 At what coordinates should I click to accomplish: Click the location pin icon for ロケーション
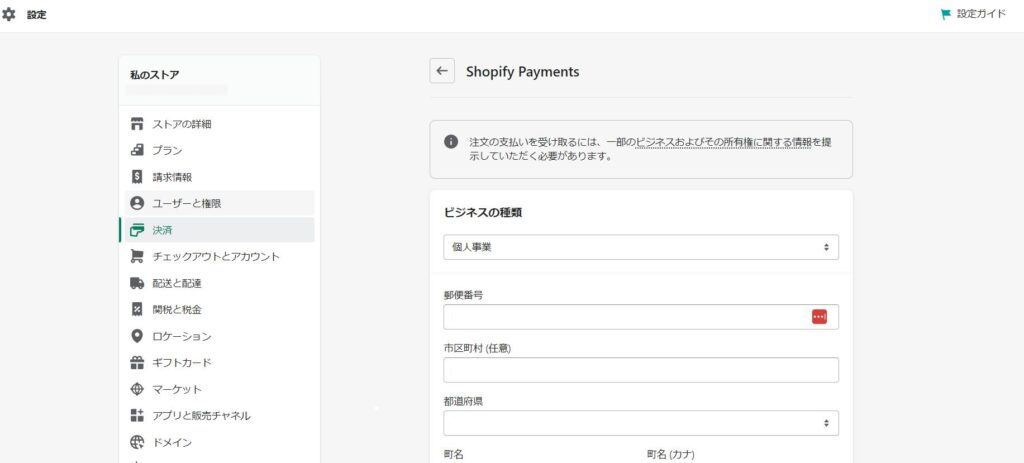[136, 336]
